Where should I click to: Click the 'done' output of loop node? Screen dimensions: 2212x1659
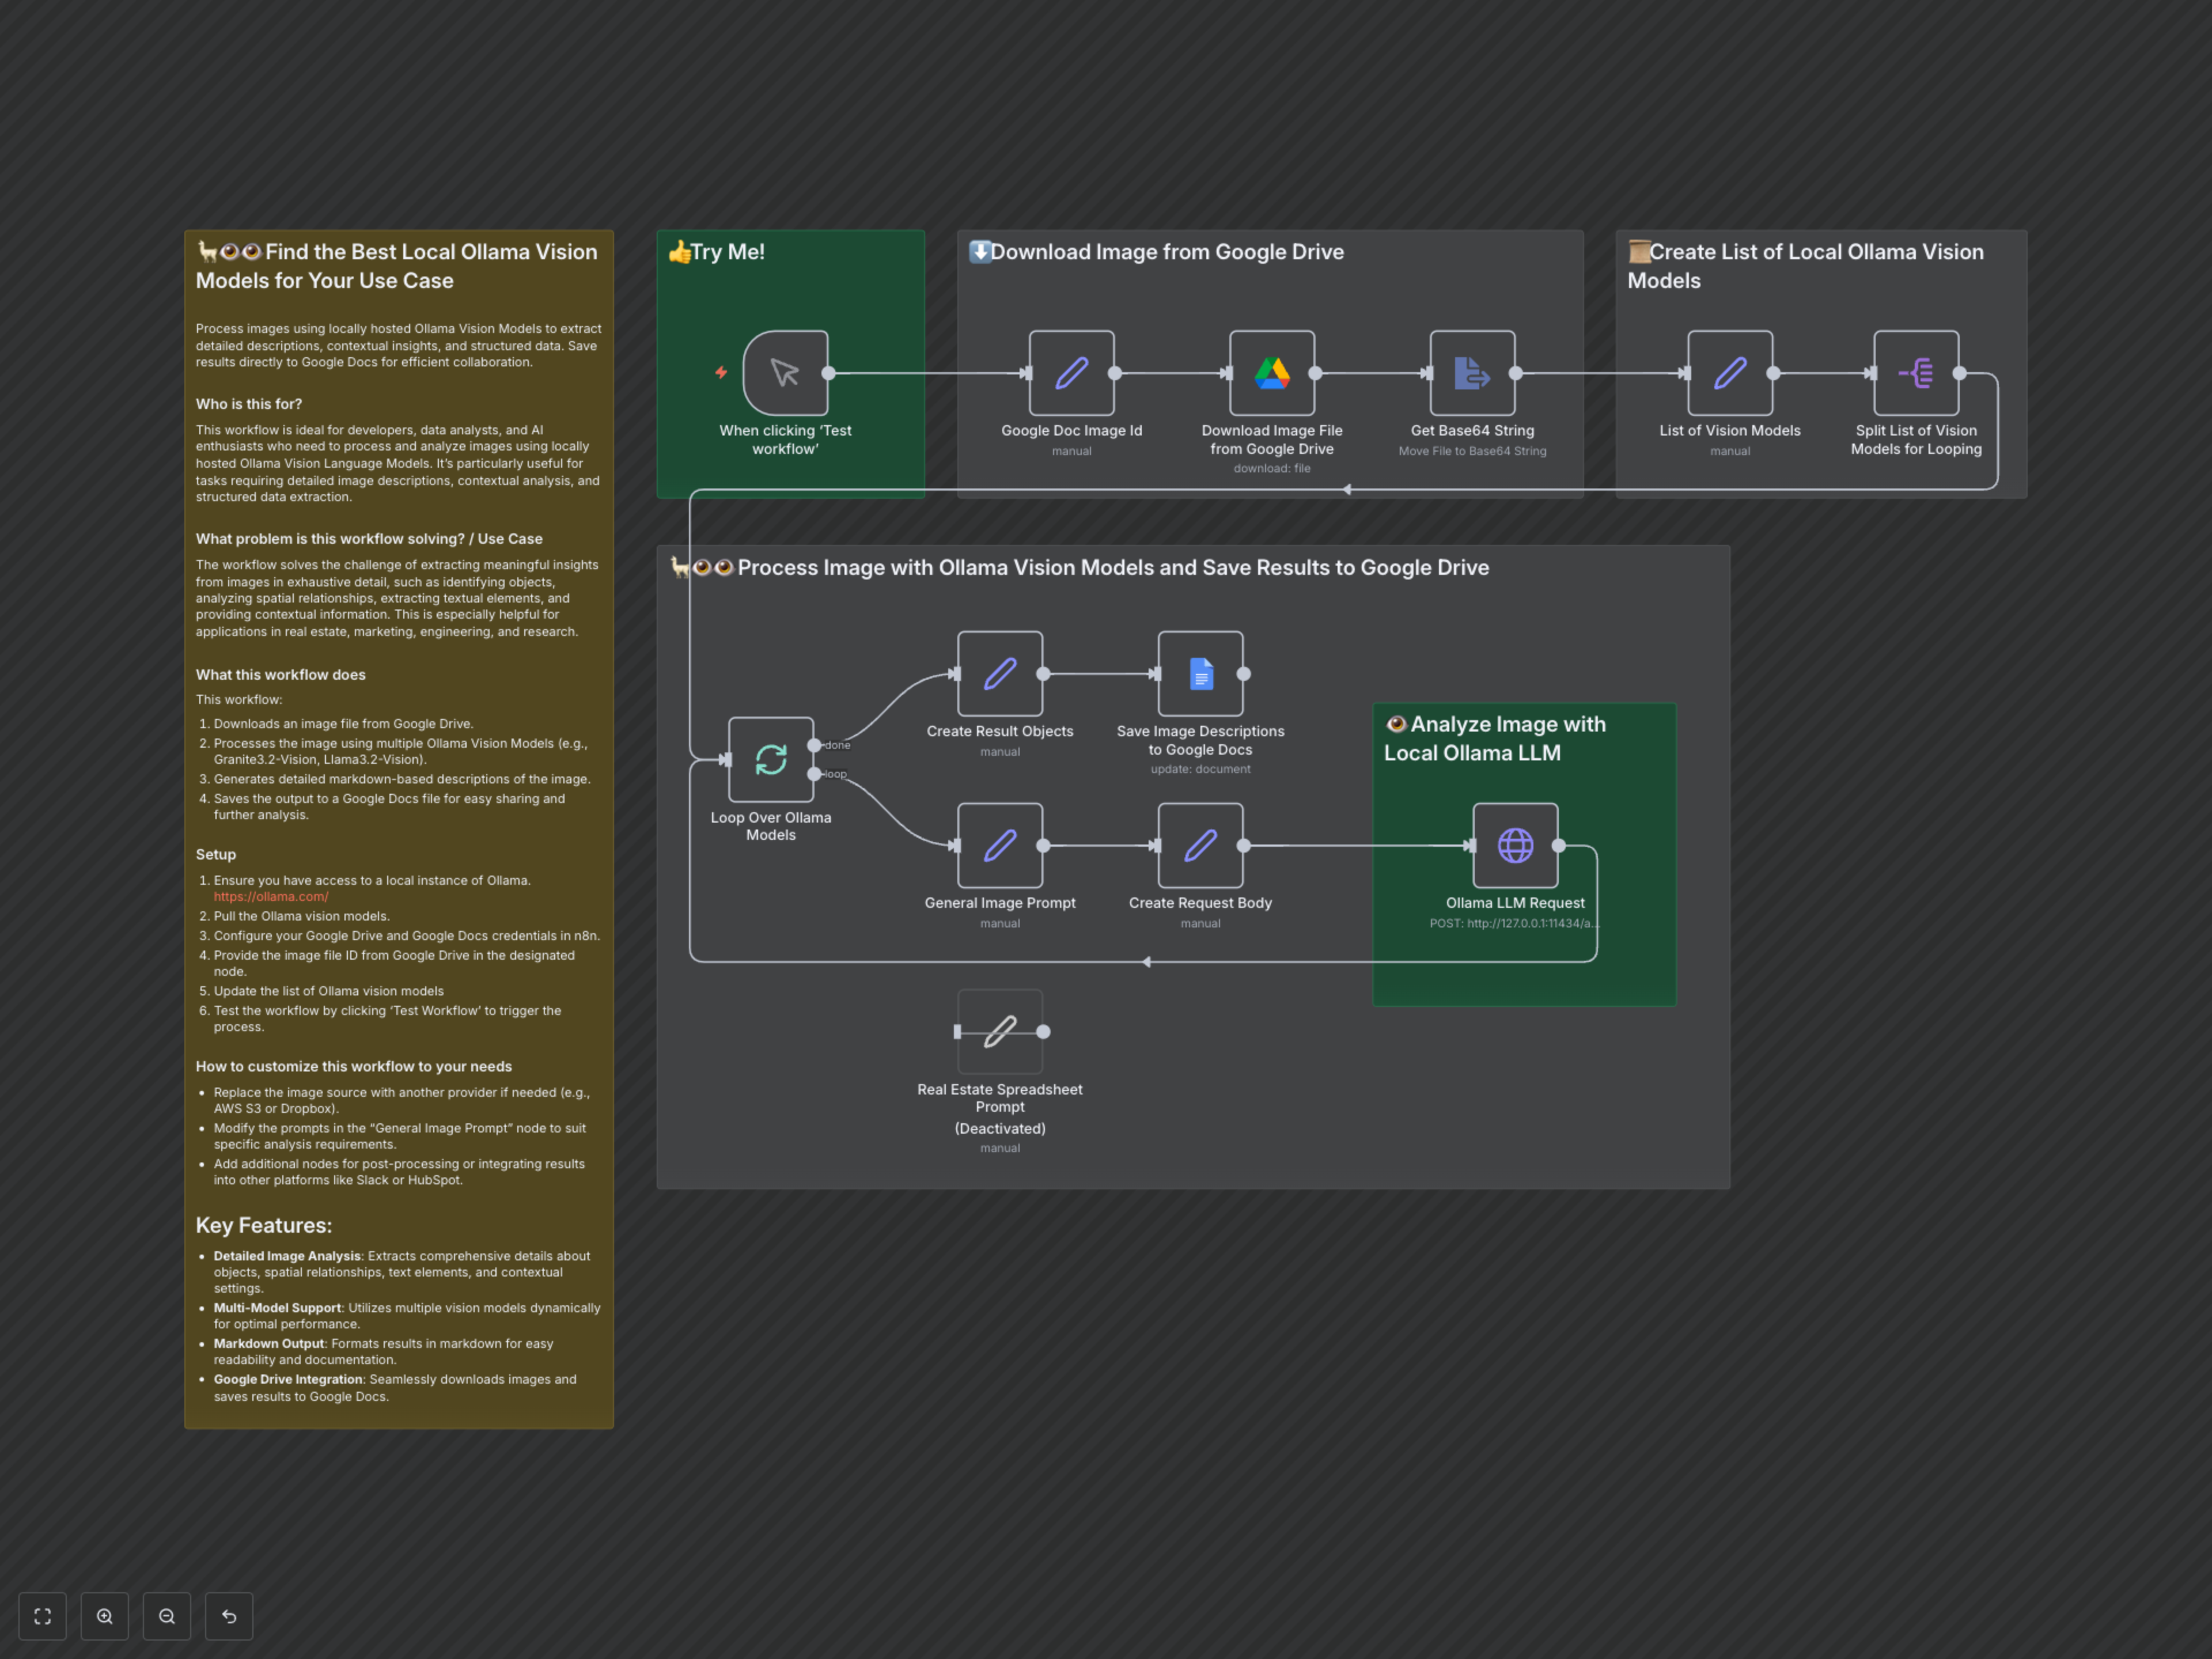pos(815,745)
